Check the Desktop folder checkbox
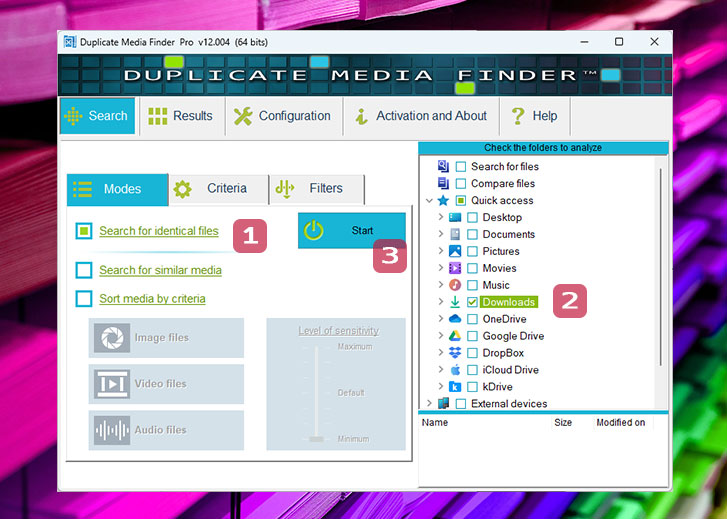The width and height of the screenshot is (727, 519). (472, 218)
